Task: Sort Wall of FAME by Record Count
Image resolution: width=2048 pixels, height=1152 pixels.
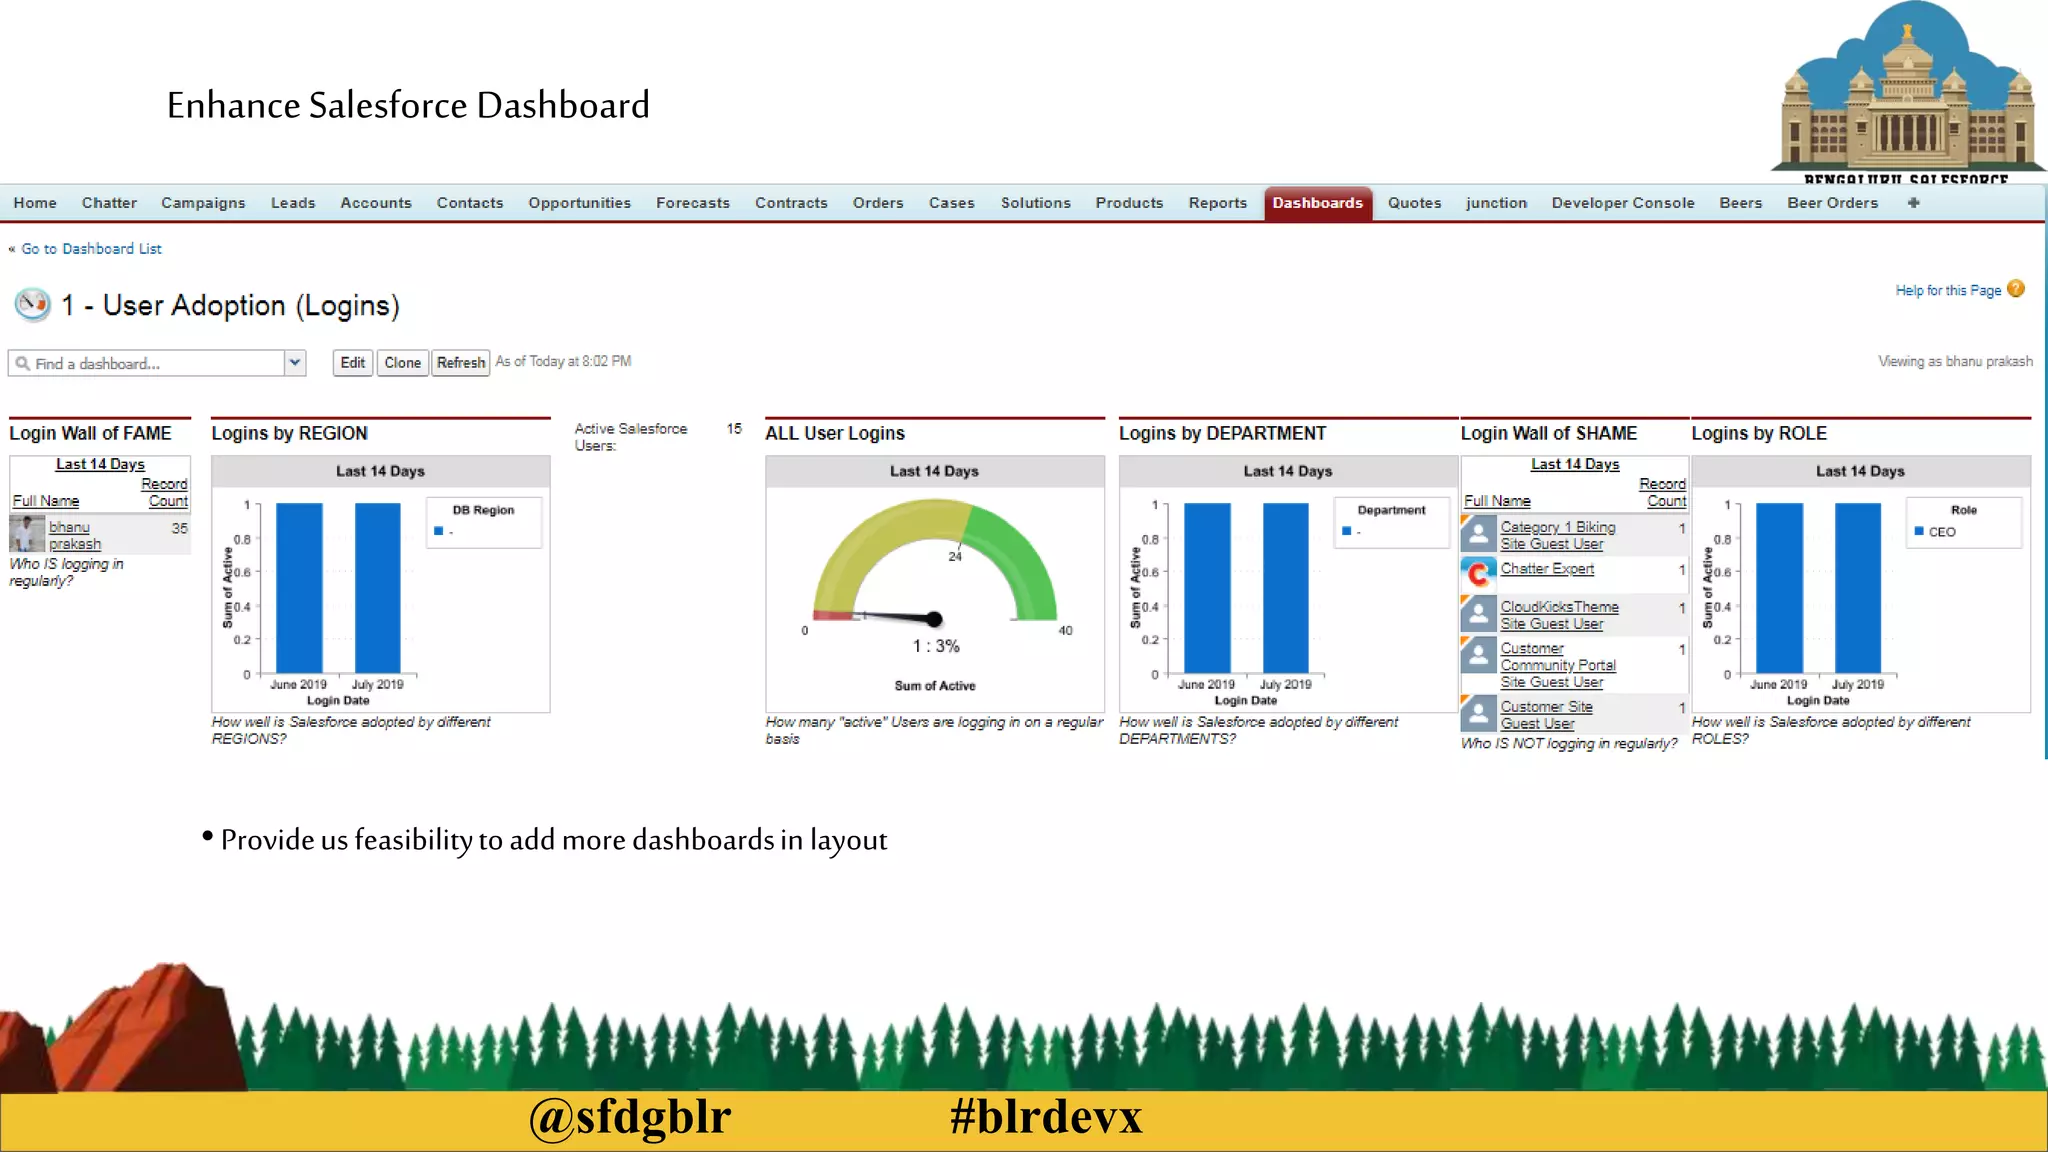Action: [x=165, y=492]
